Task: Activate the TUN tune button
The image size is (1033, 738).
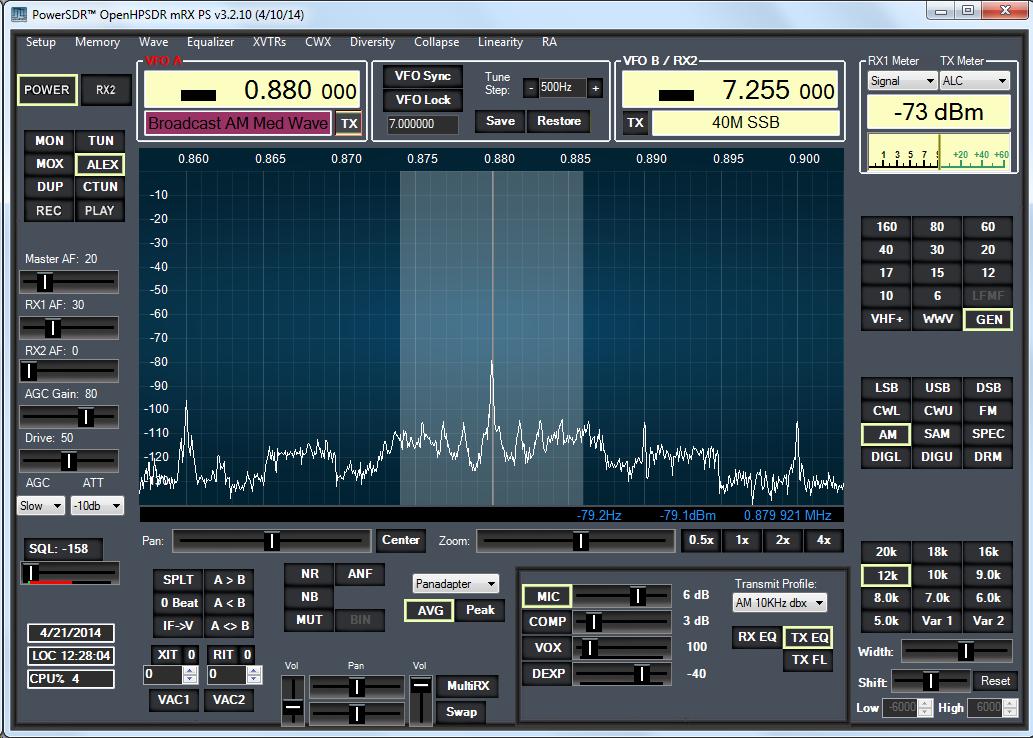Action: (100, 140)
